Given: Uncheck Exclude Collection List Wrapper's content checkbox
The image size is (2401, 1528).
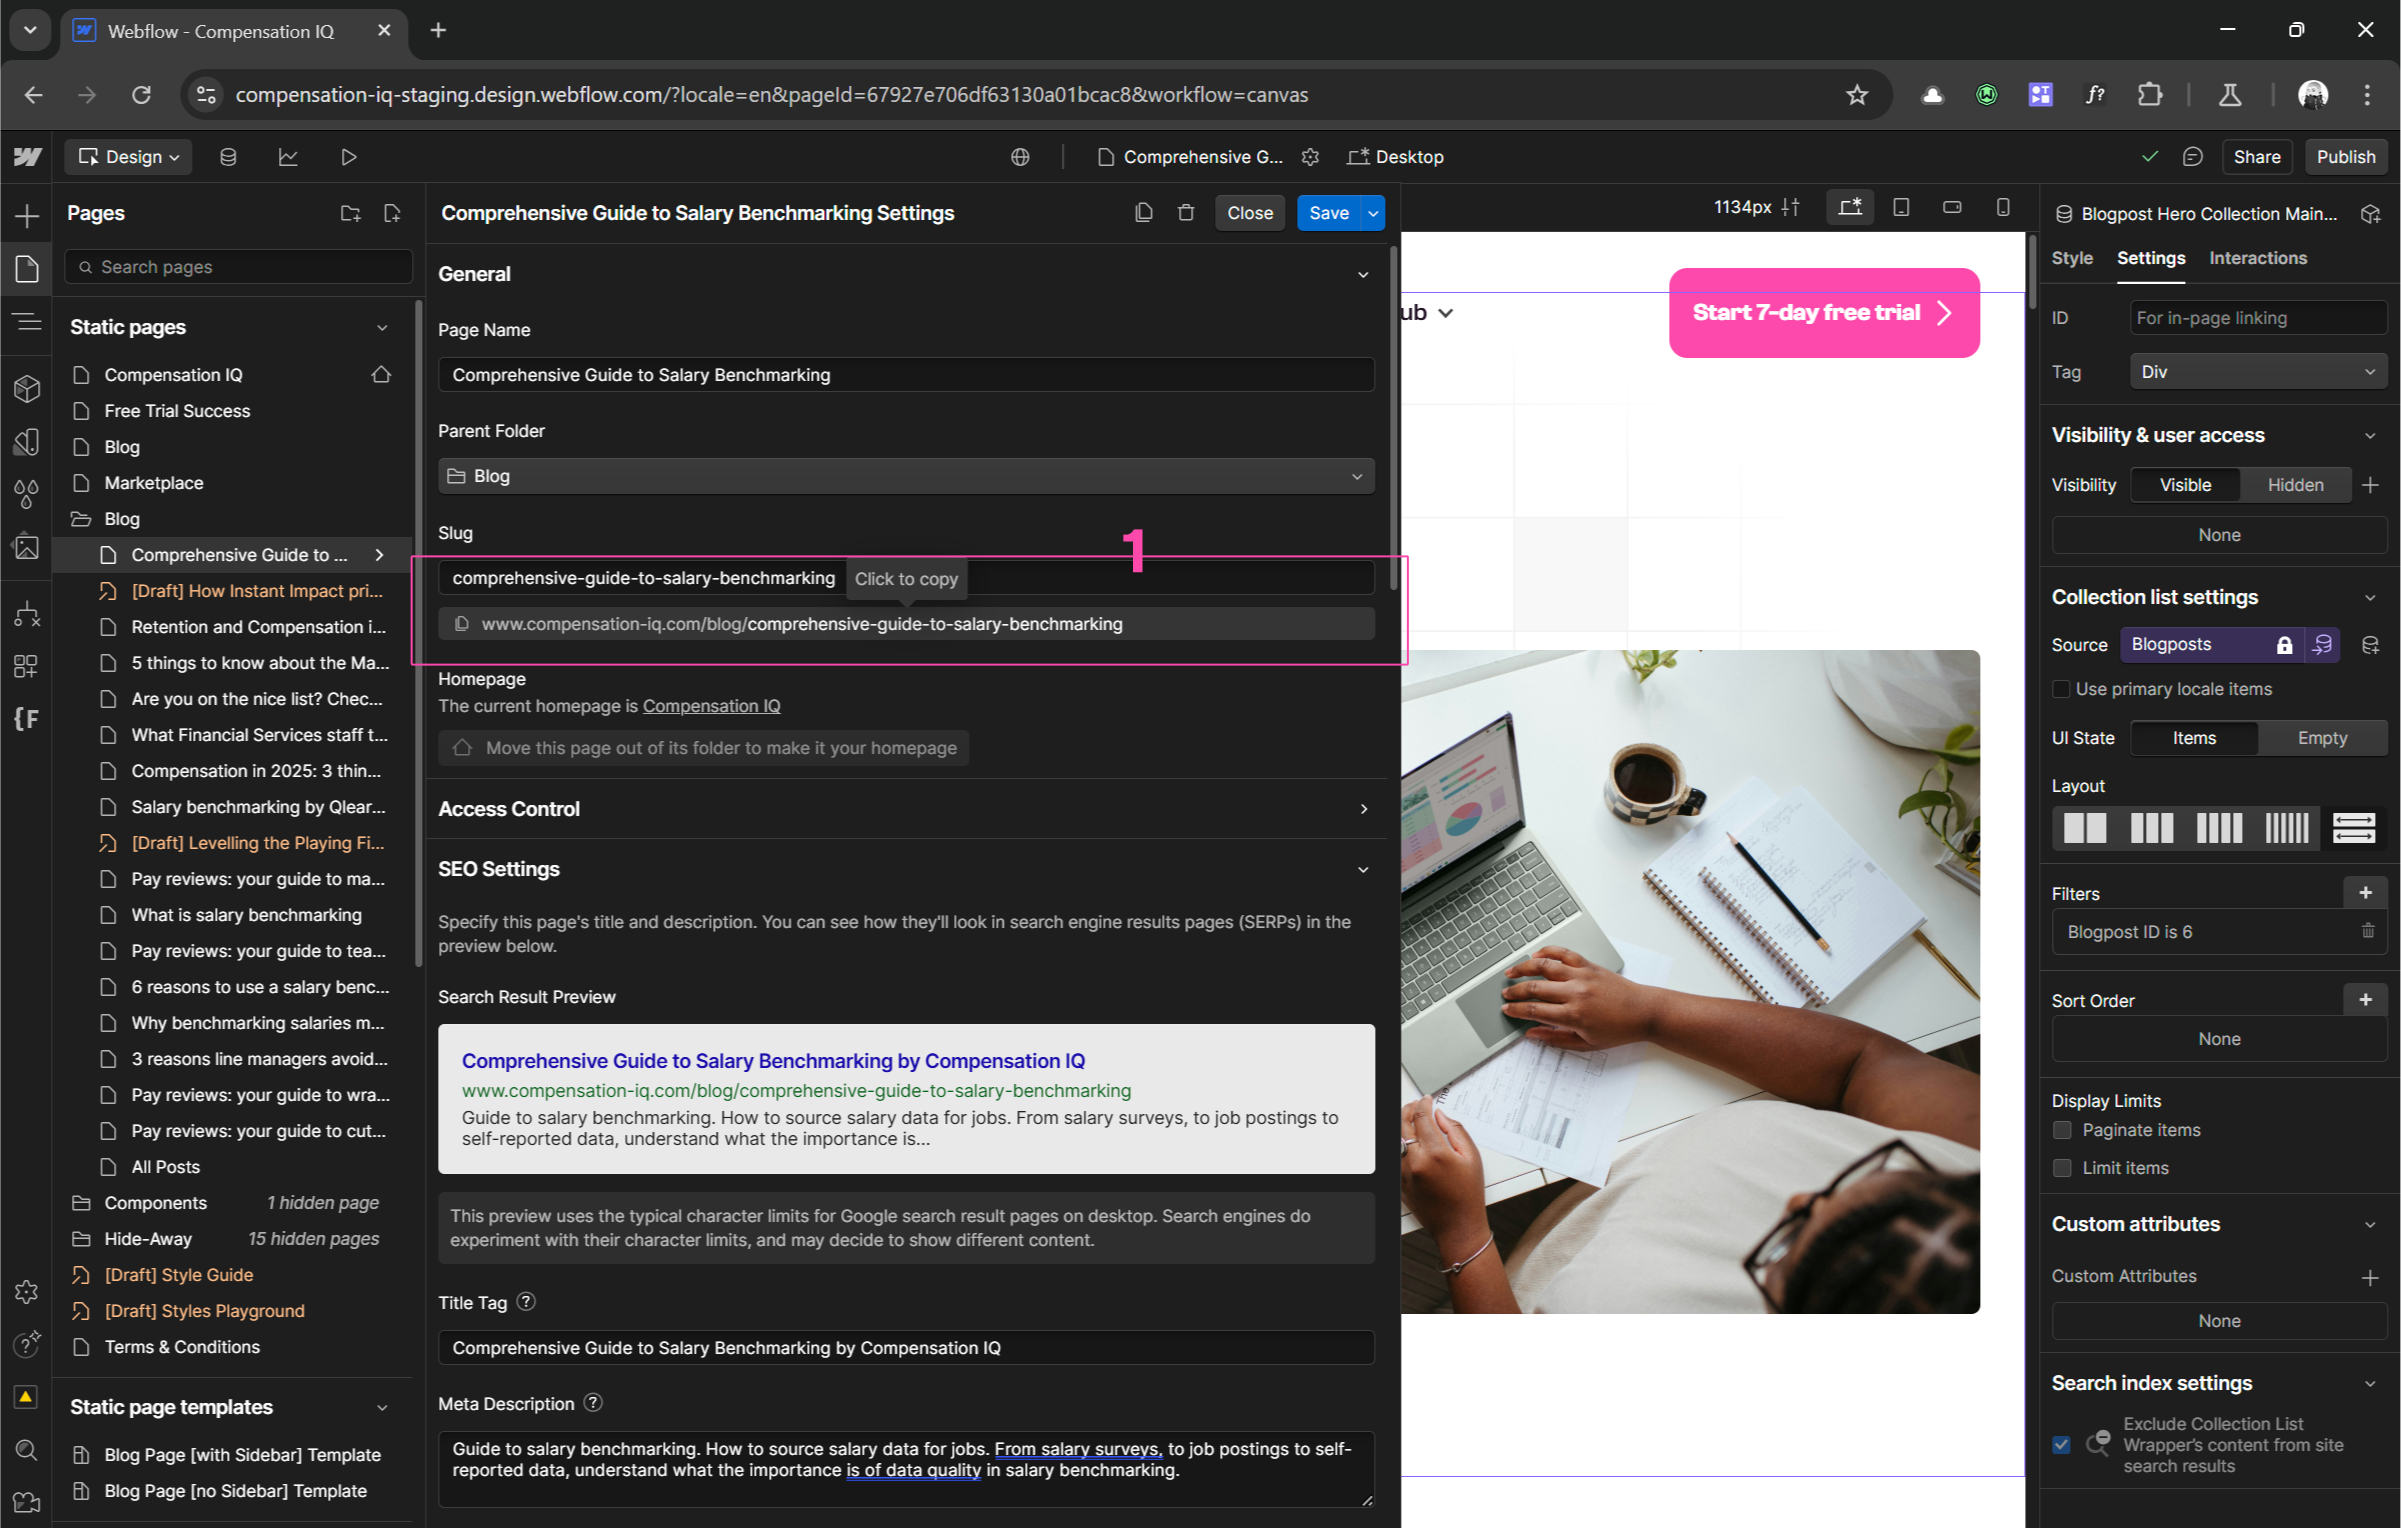Looking at the screenshot, I should click(x=2061, y=1444).
